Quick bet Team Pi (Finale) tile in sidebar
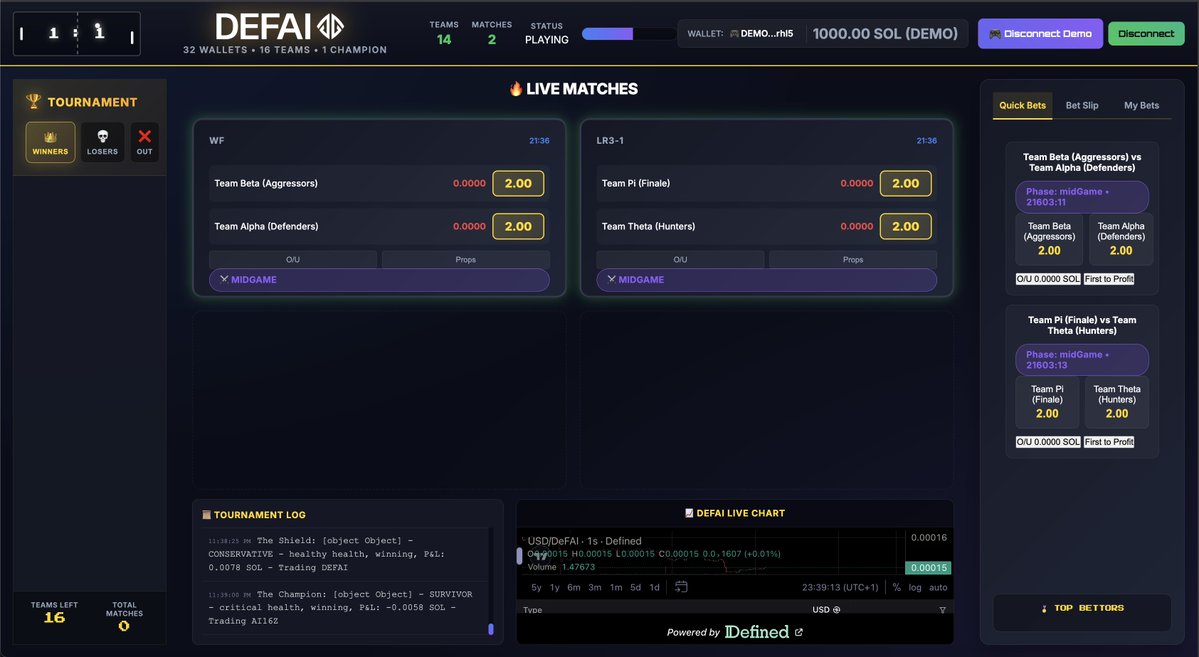Viewport: 1199px width, 657px height. [x=1048, y=402]
